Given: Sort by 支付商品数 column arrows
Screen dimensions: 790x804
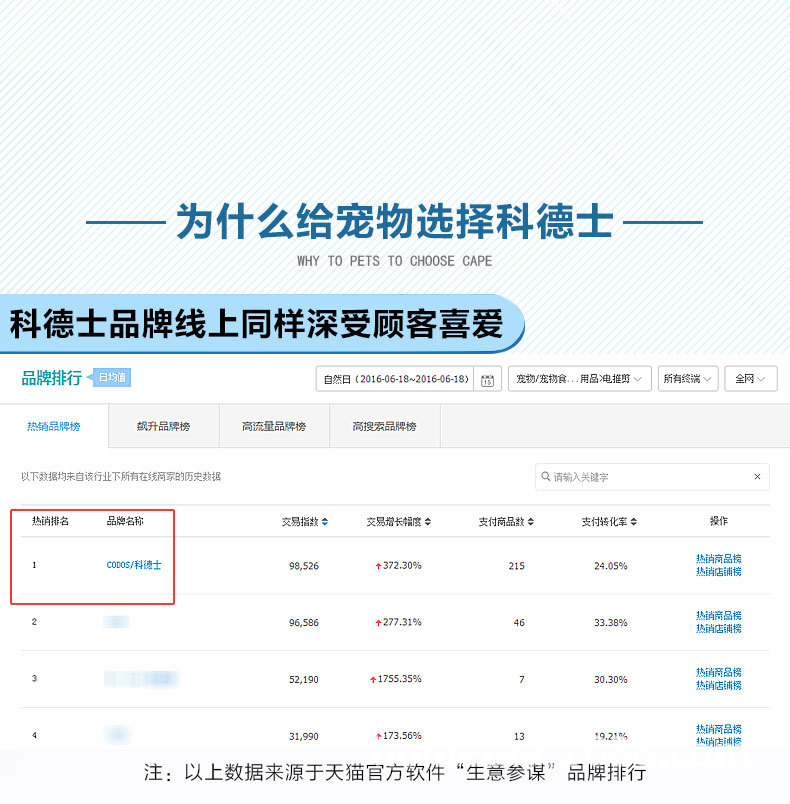Looking at the screenshot, I should (x=531, y=521).
